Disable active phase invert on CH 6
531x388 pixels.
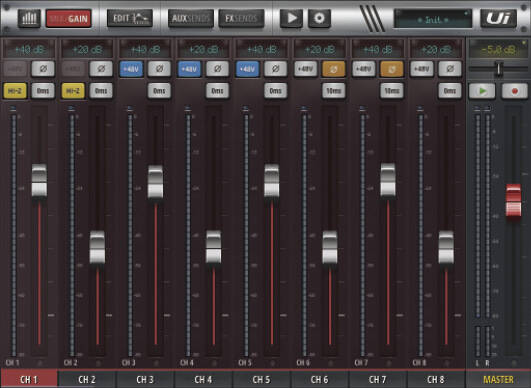click(334, 69)
